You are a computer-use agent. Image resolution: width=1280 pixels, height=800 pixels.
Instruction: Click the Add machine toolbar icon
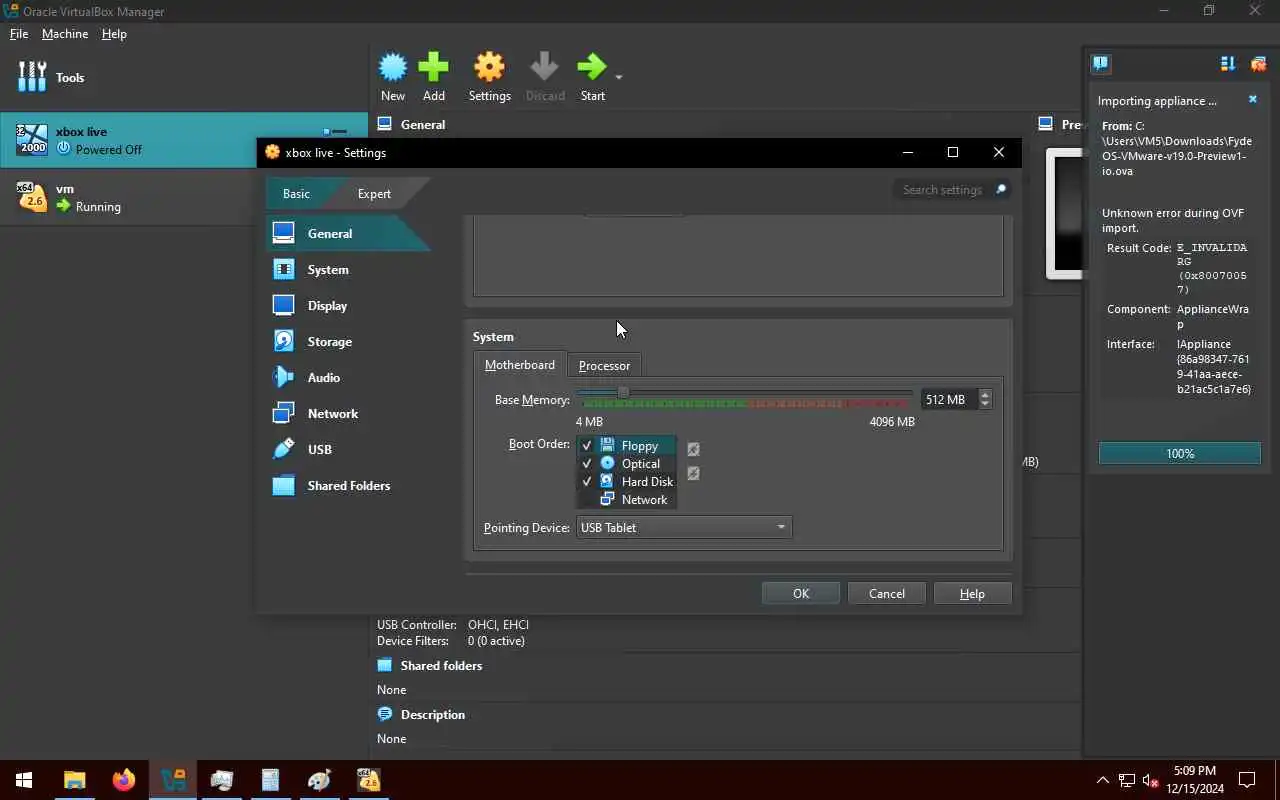coord(433,78)
